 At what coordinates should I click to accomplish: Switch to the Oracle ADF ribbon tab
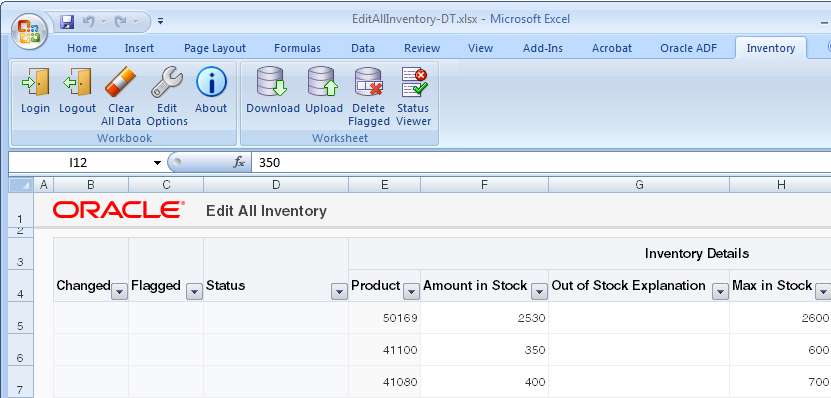tap(688, 48)
